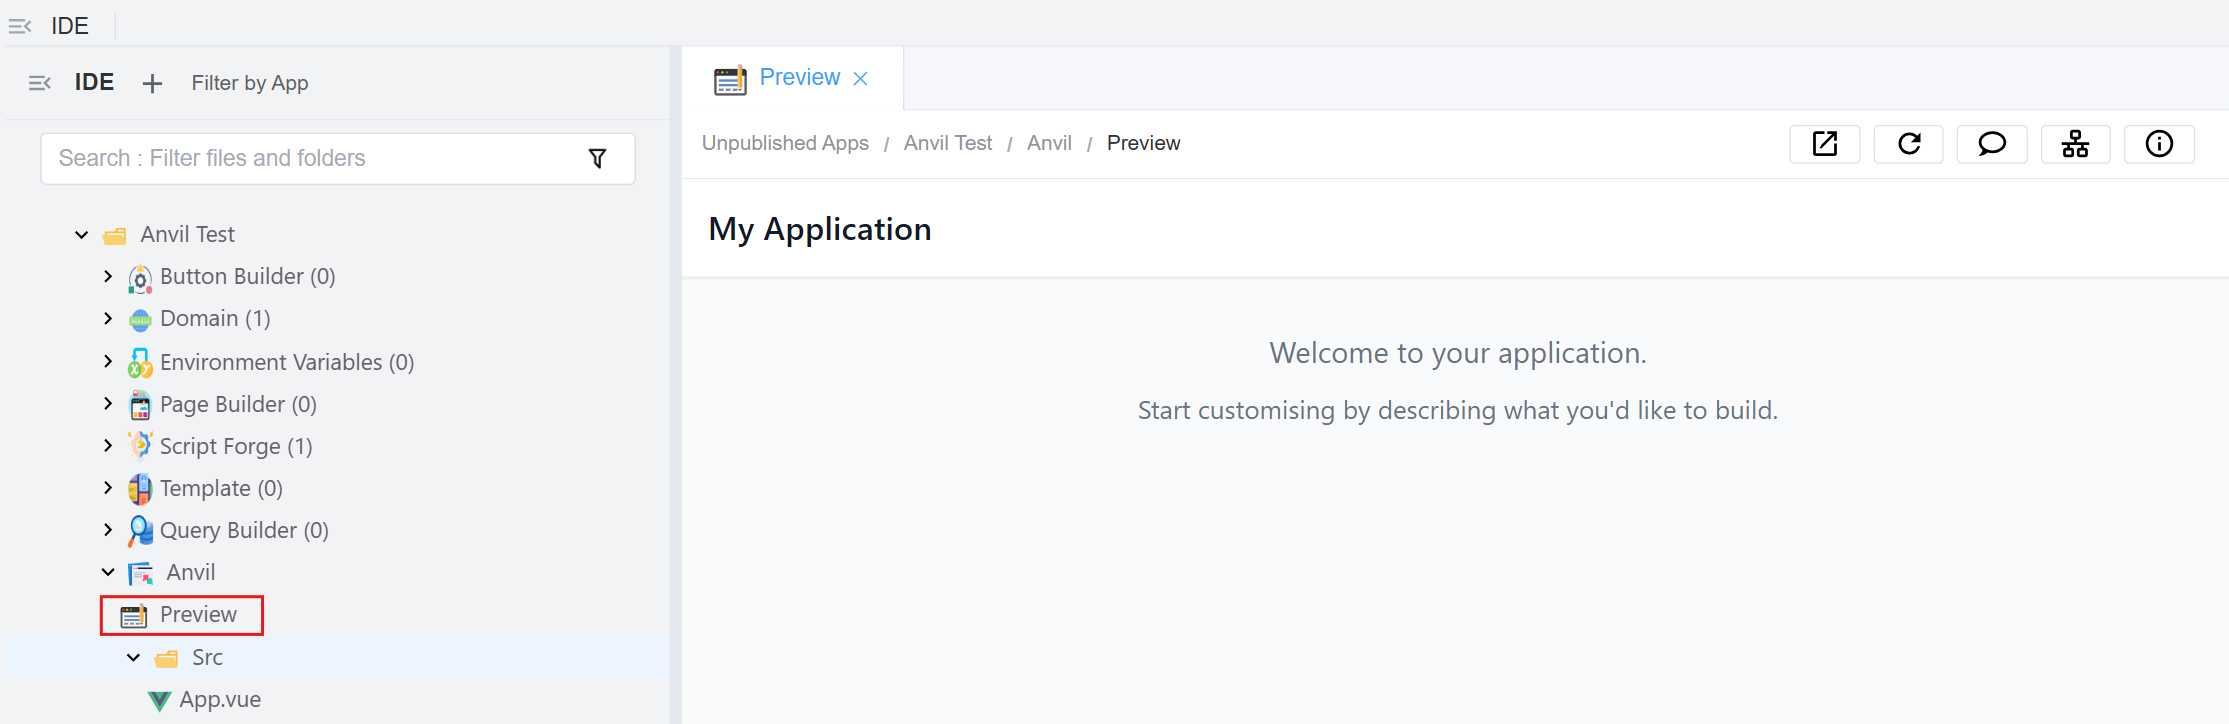The height and width of the screenshot is (724, 2229).
Task: Toggle the IDE panel collapse icon
Action: click(40, 83)
